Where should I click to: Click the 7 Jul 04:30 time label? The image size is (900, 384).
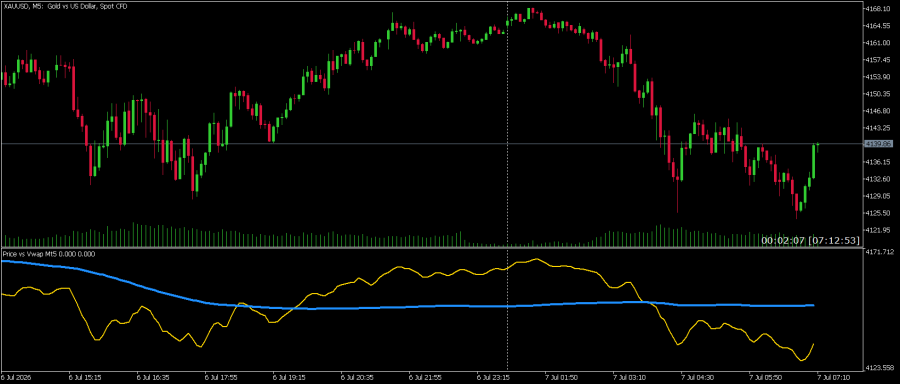pyautogui.click(x=699, y=378)
